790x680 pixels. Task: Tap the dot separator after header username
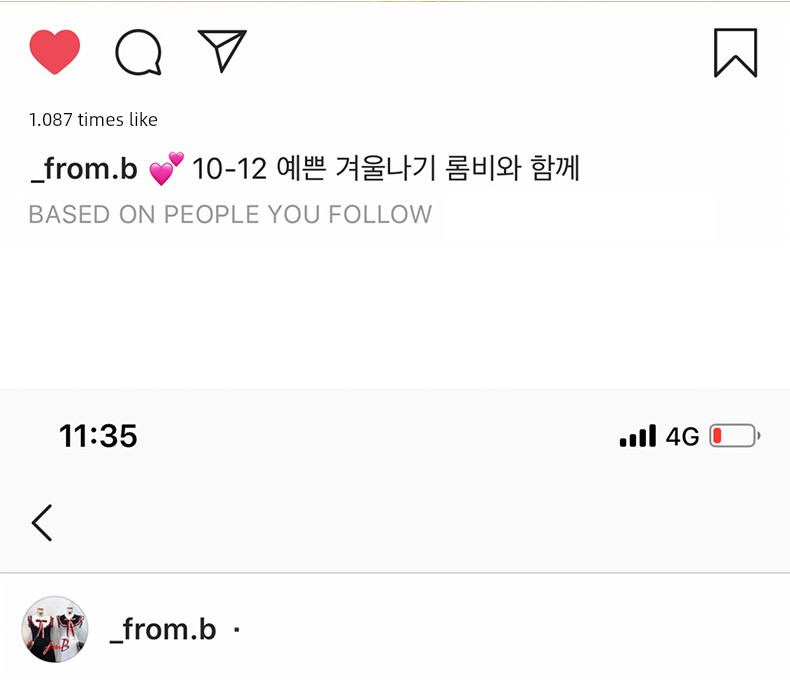[236, 630]
